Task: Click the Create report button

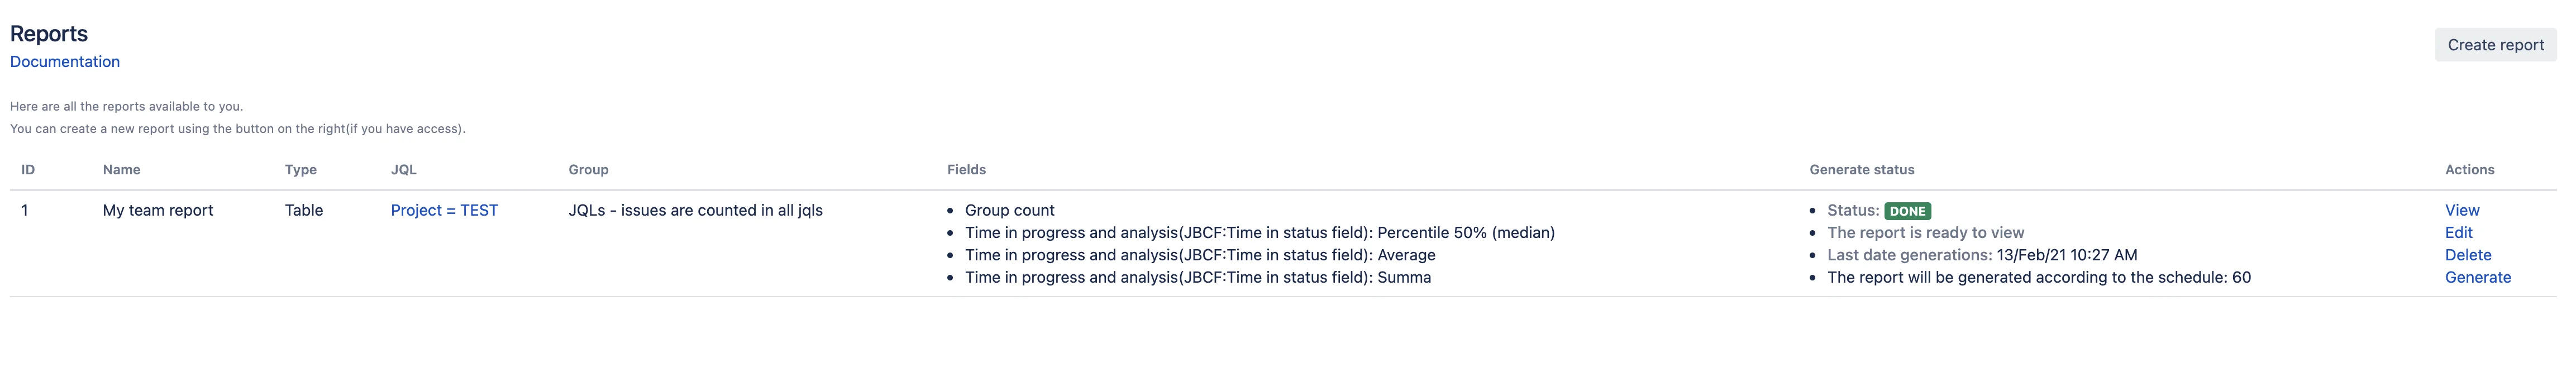Action: point(2495,45)
